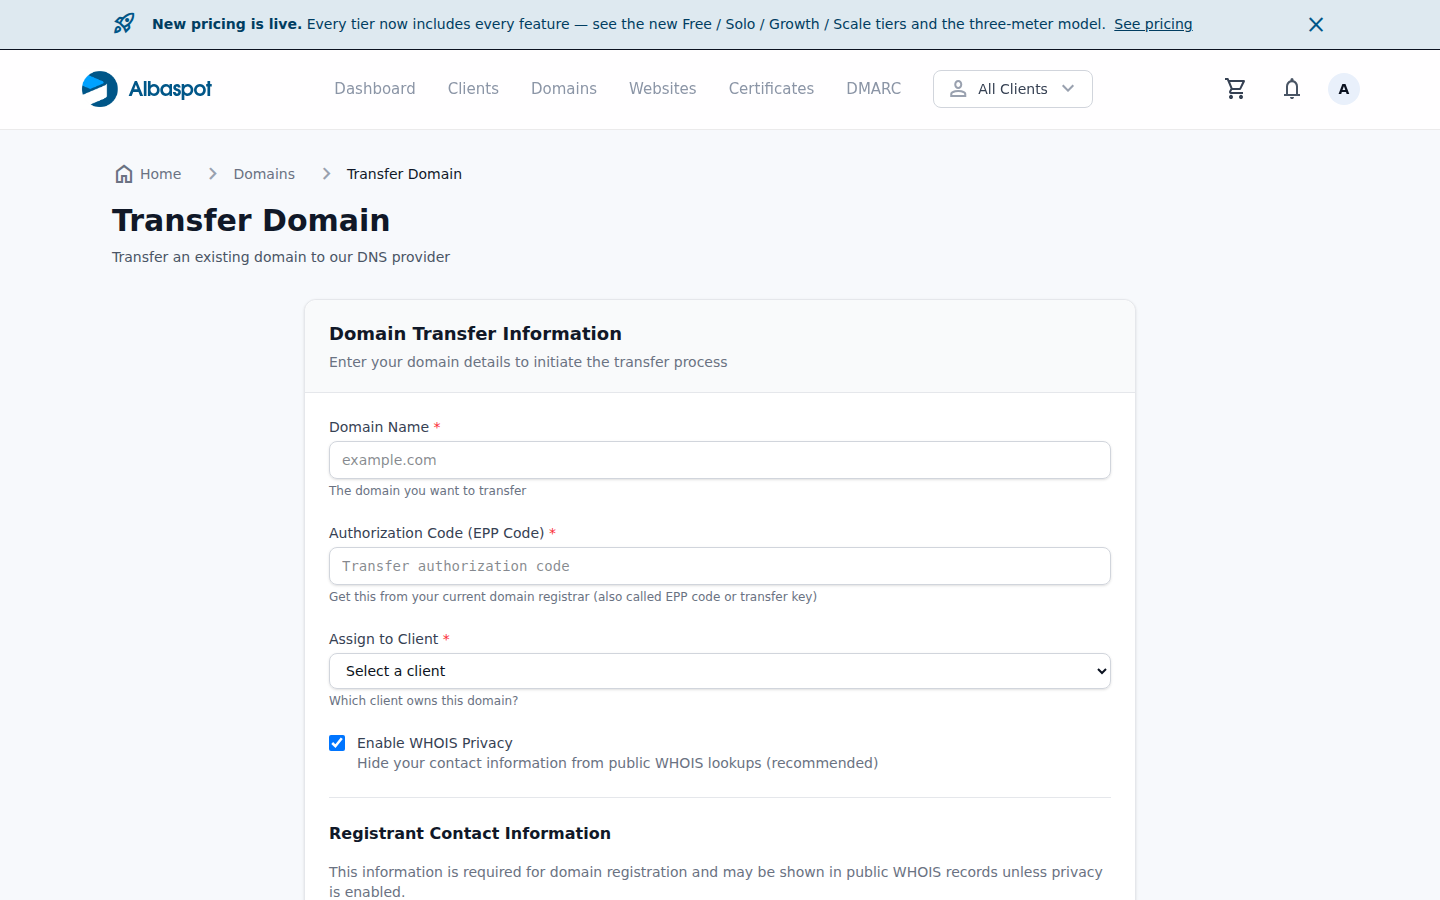1440x900 pixels.
Task: Switch to the Websites section
Action: pyautogui.click(x=662, y=89)
